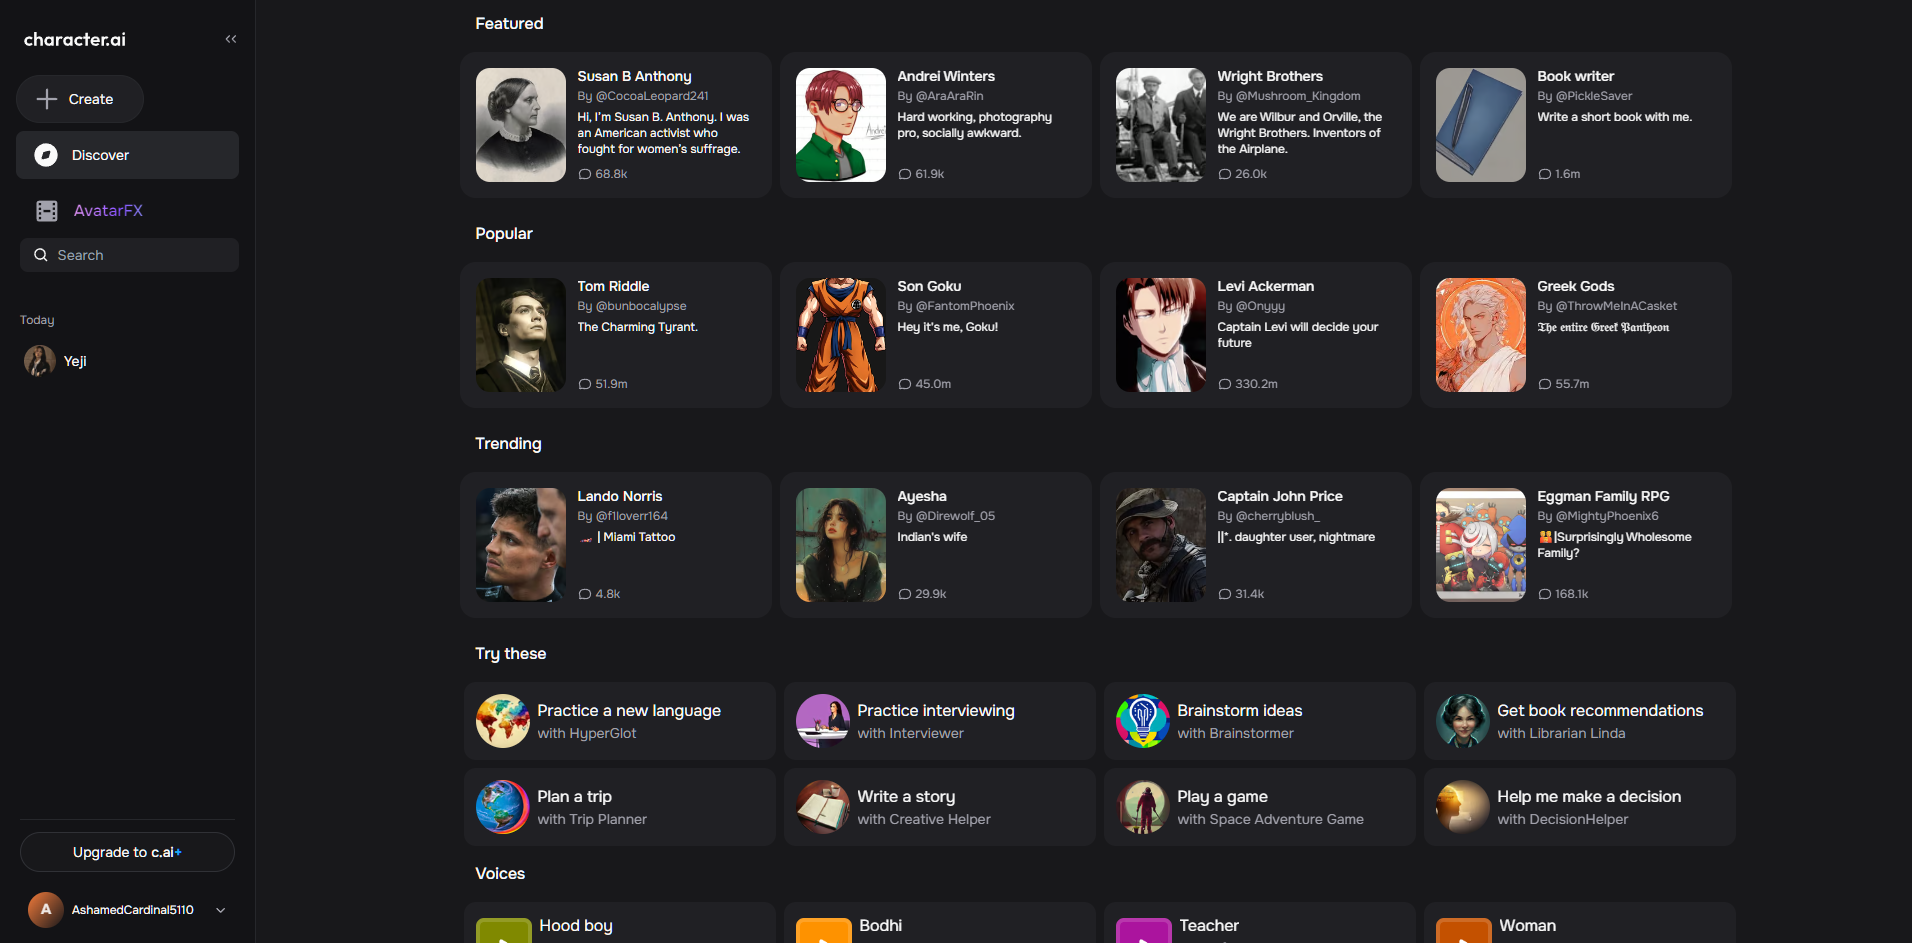Click the Space Adventure Game icon
This screenshot has width=1912, height=943.
pos(1143,807)
